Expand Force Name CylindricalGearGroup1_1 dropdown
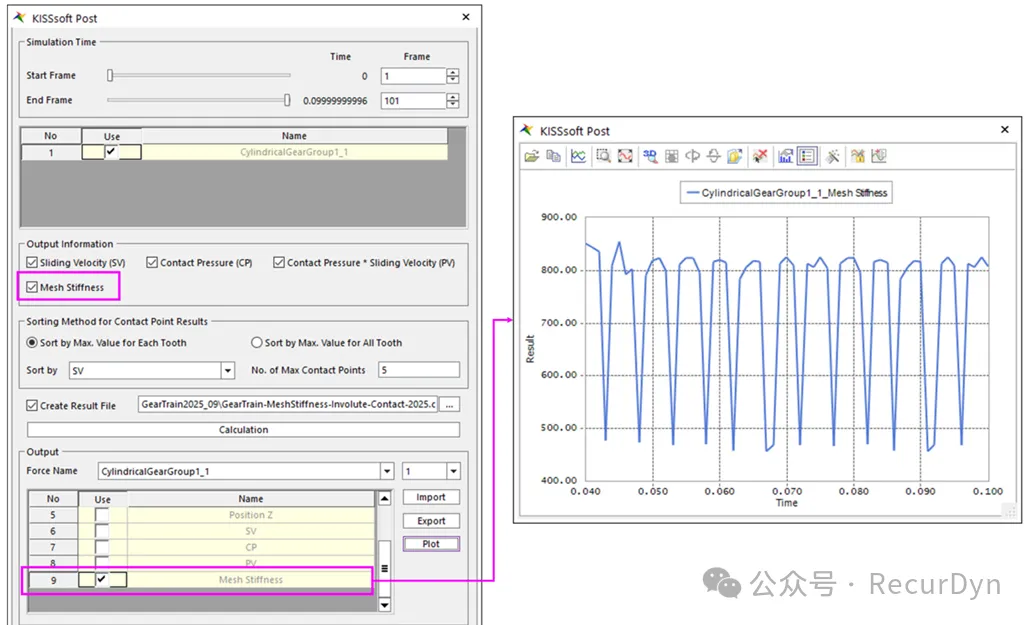The height and width of the screenshot is (625, 1034). coord(387,471)
